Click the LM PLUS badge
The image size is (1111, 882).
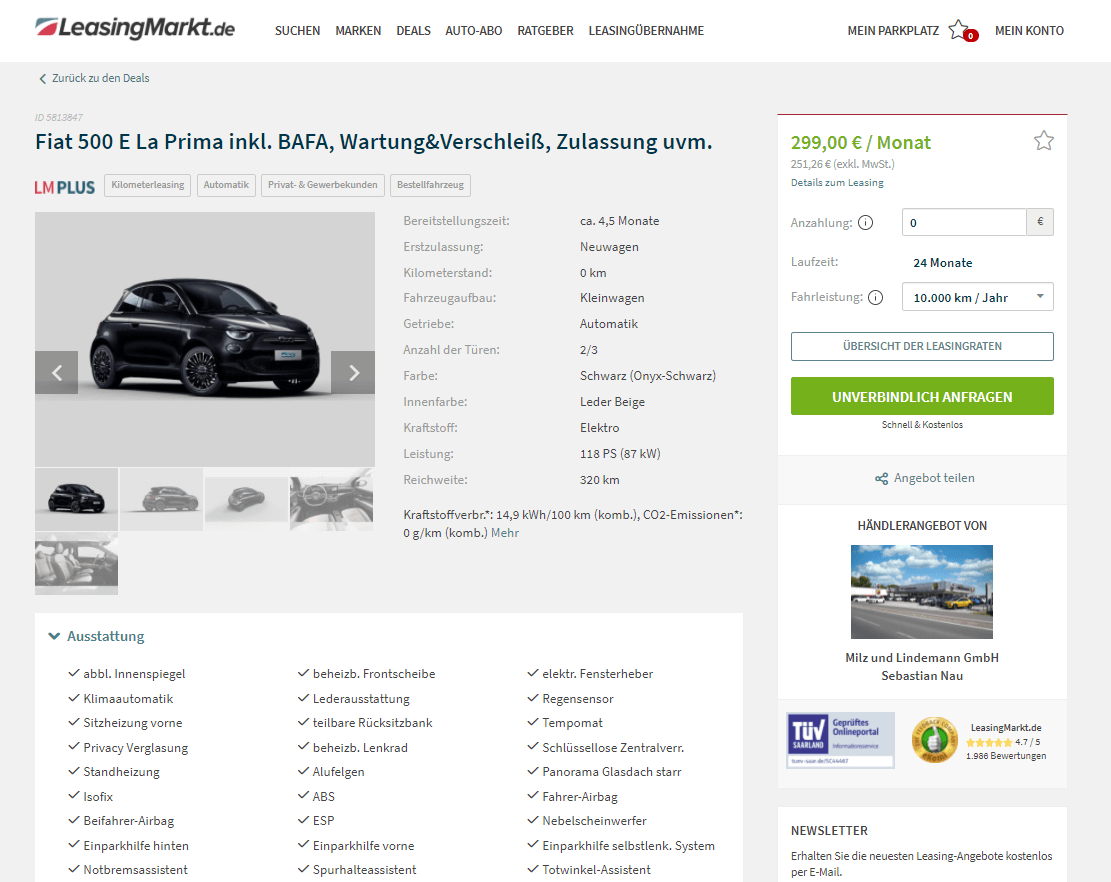[64, 187]
